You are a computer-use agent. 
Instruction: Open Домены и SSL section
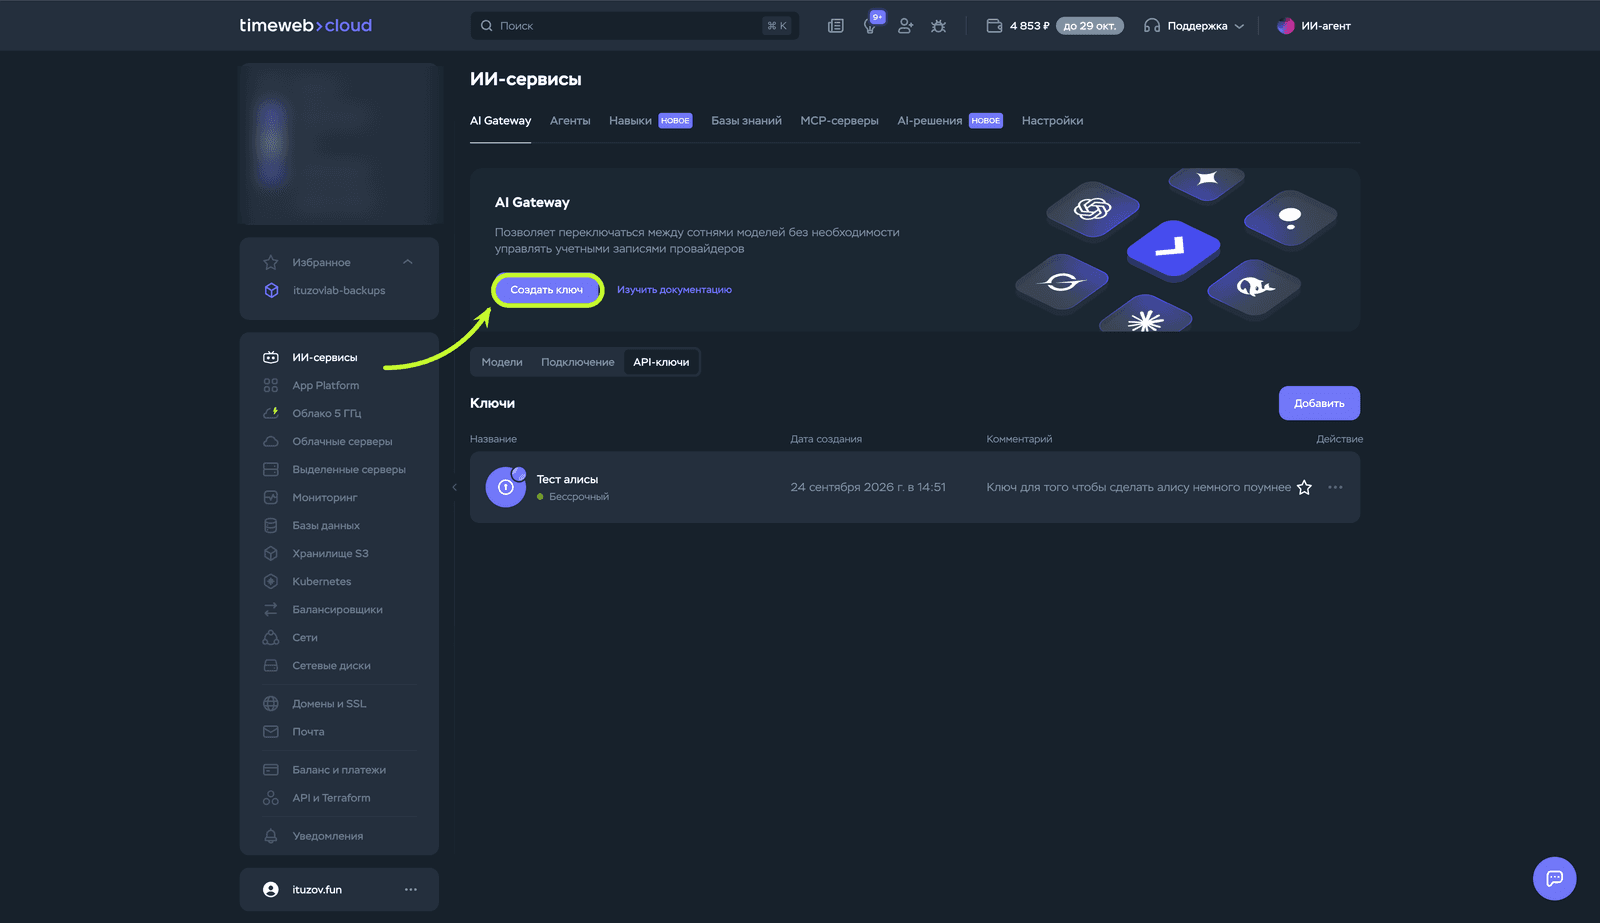pyautogui.click(x=329, y=703)
